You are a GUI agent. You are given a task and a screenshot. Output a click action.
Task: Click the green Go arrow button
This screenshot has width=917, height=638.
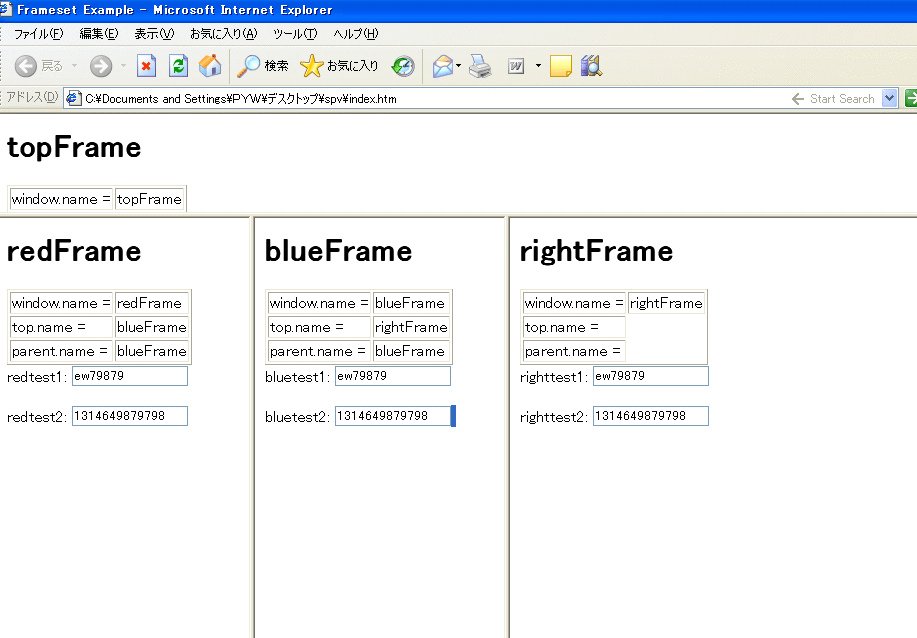[911, 98]
